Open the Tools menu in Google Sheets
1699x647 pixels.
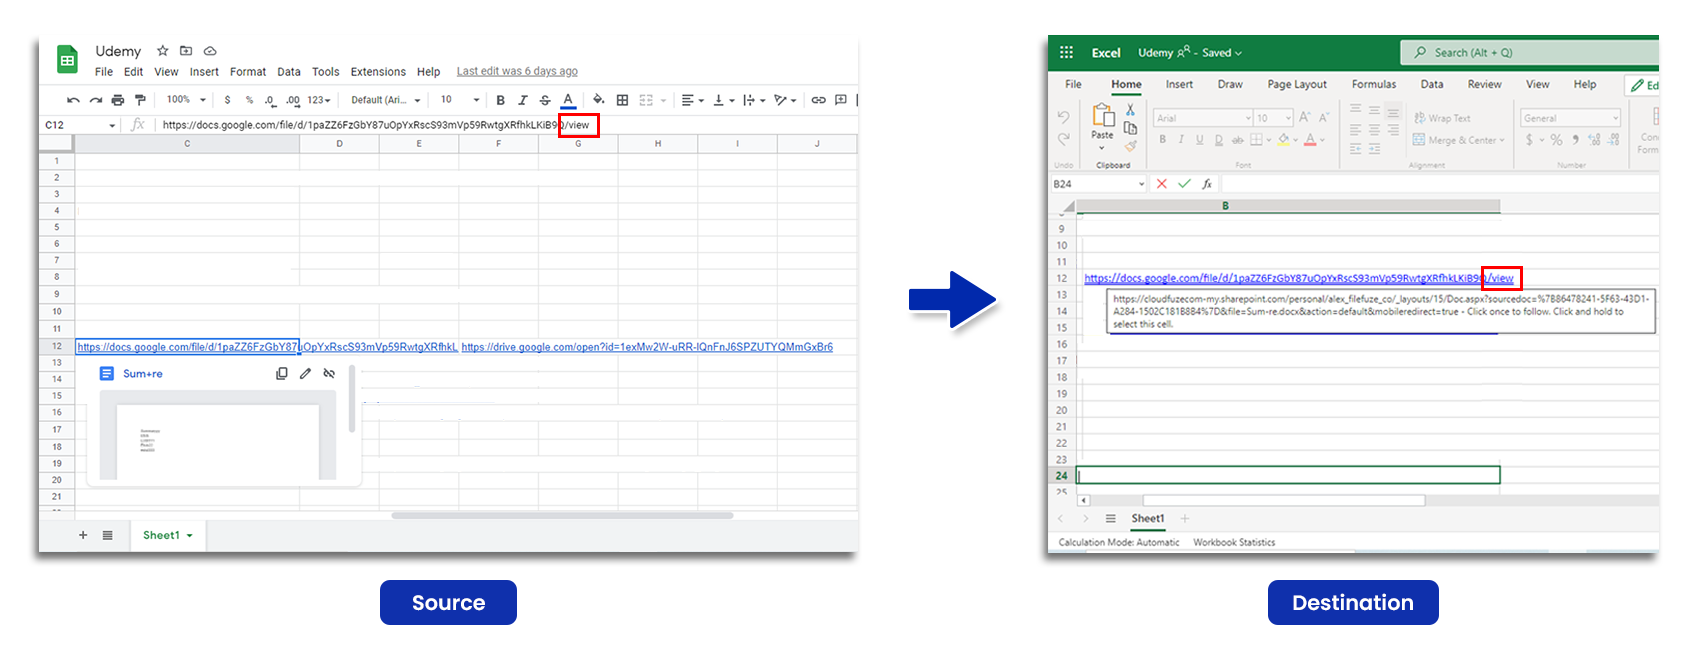click(x=325, y=72)
